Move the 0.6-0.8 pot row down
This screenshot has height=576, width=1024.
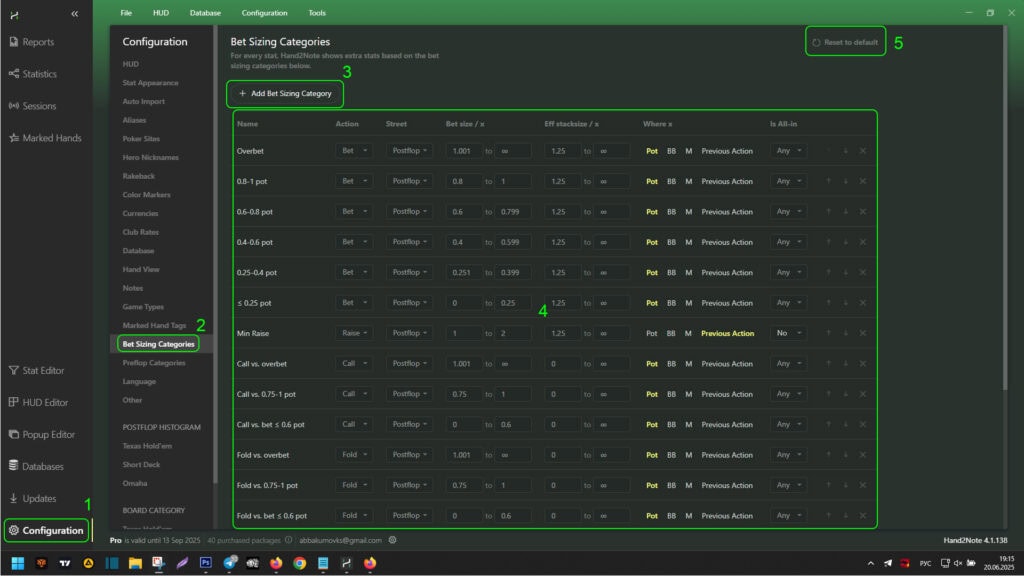coord(845,212)
